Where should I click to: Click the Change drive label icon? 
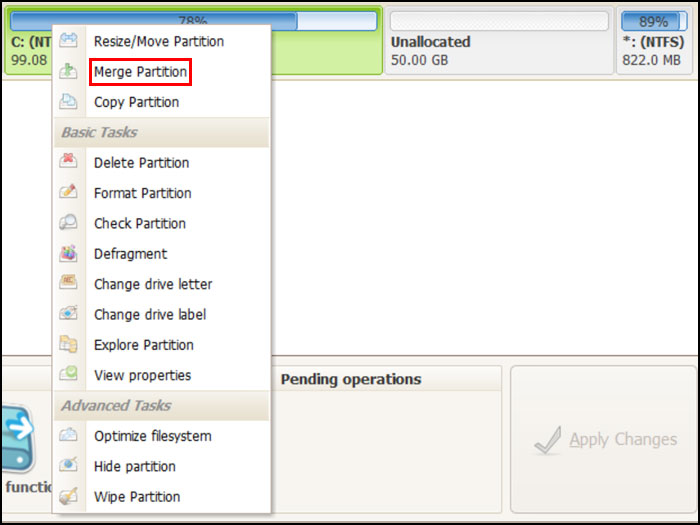[x=68, y=313]
